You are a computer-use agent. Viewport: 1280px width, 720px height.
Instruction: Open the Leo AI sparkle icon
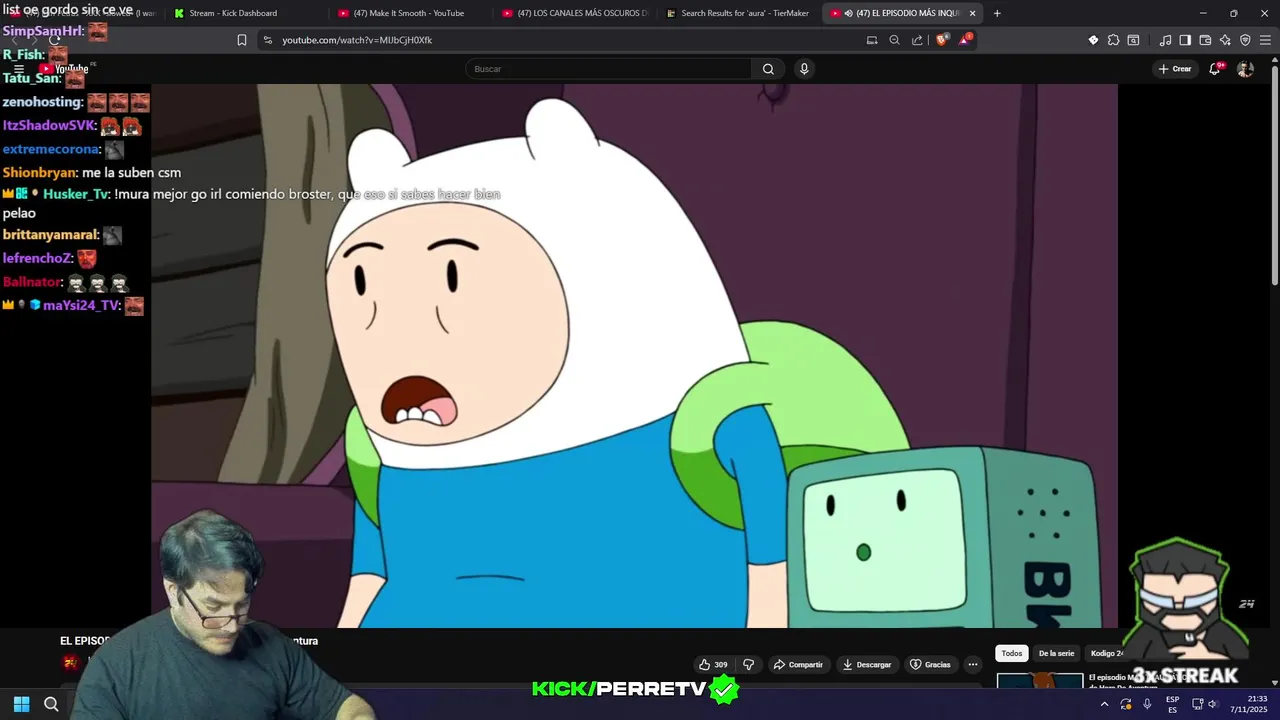pyautogui.click(x=1225, y=40)
